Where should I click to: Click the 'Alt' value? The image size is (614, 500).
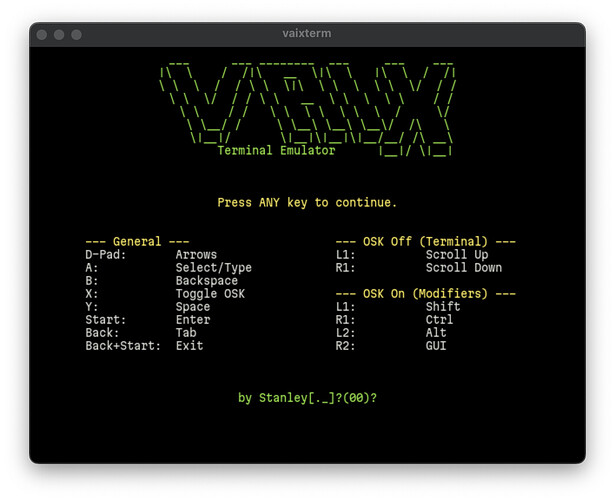[436, 333]
